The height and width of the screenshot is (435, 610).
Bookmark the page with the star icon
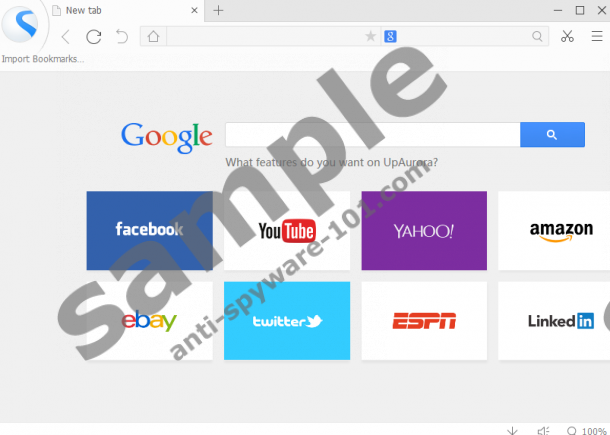(370, 37)
